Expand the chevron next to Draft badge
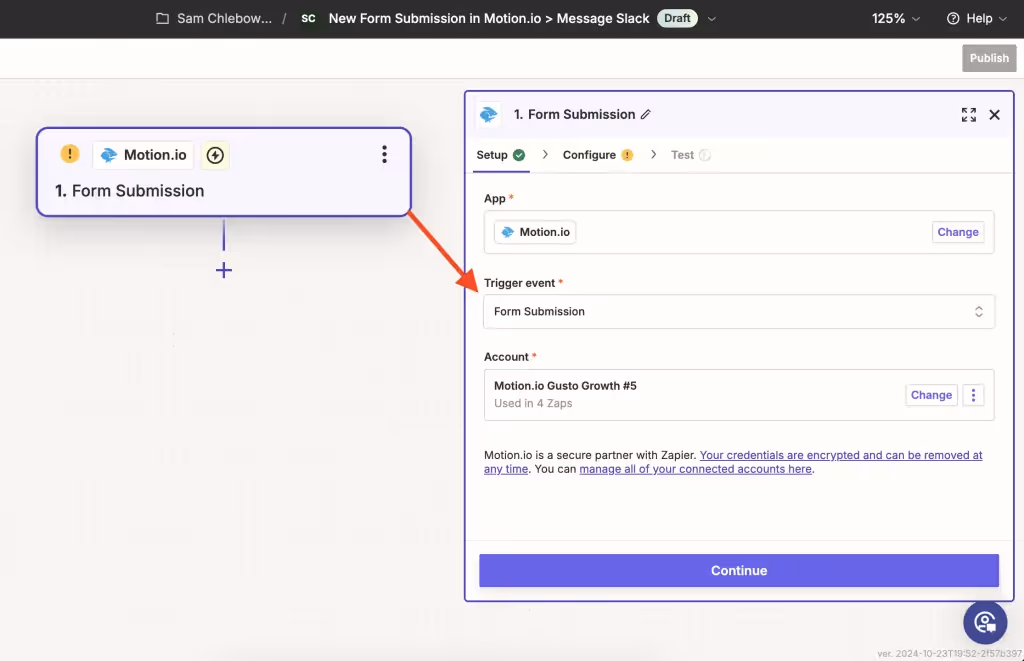This screenshot has height=661, width=1024. point(712,19)
